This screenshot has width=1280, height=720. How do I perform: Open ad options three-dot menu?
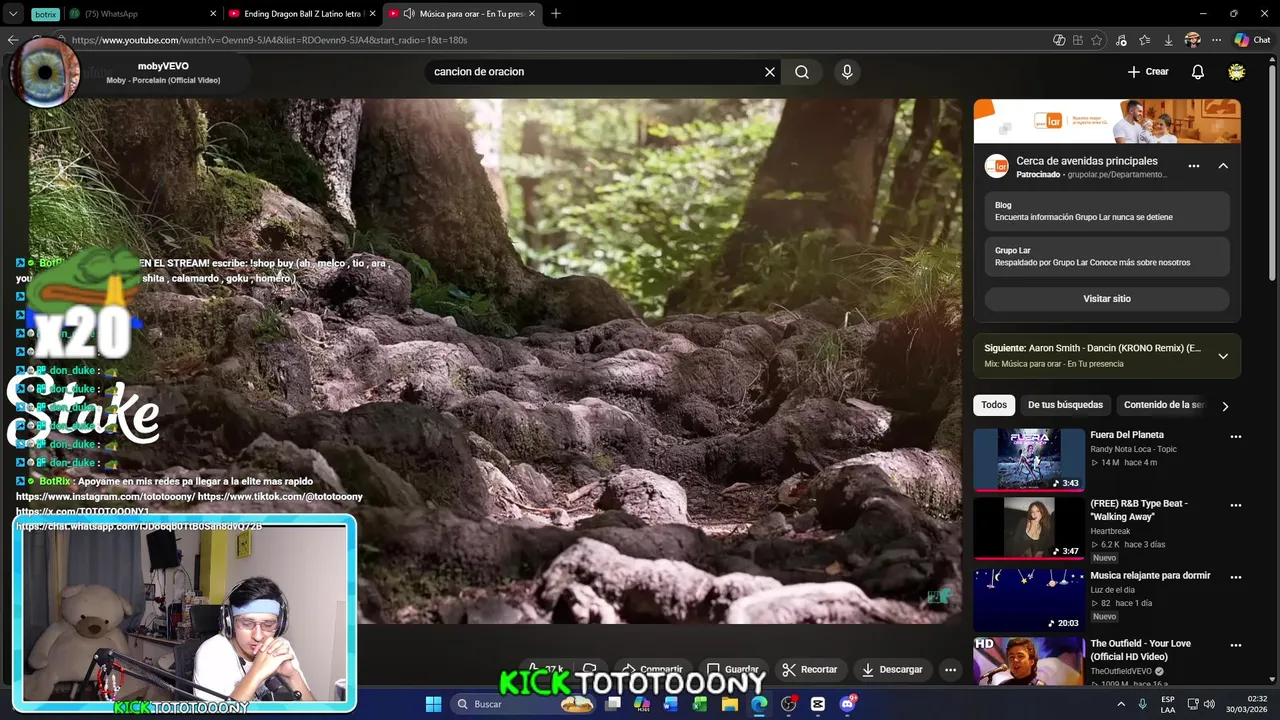[x=1193, y=166]
